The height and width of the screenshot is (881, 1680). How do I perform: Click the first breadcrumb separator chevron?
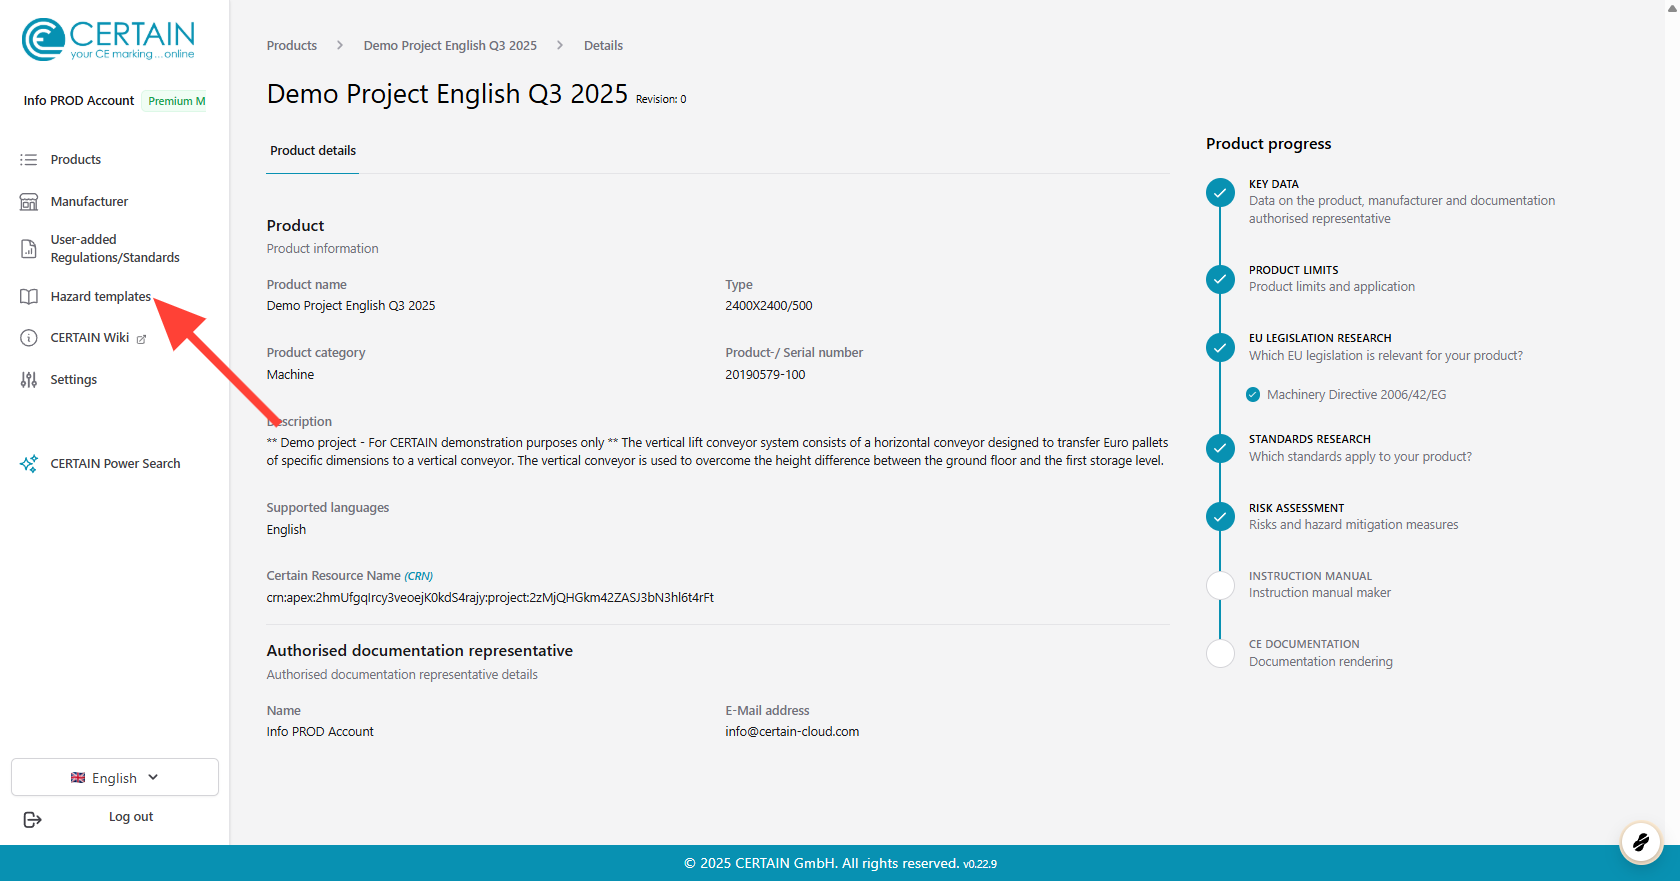click(x=340, y=46)
